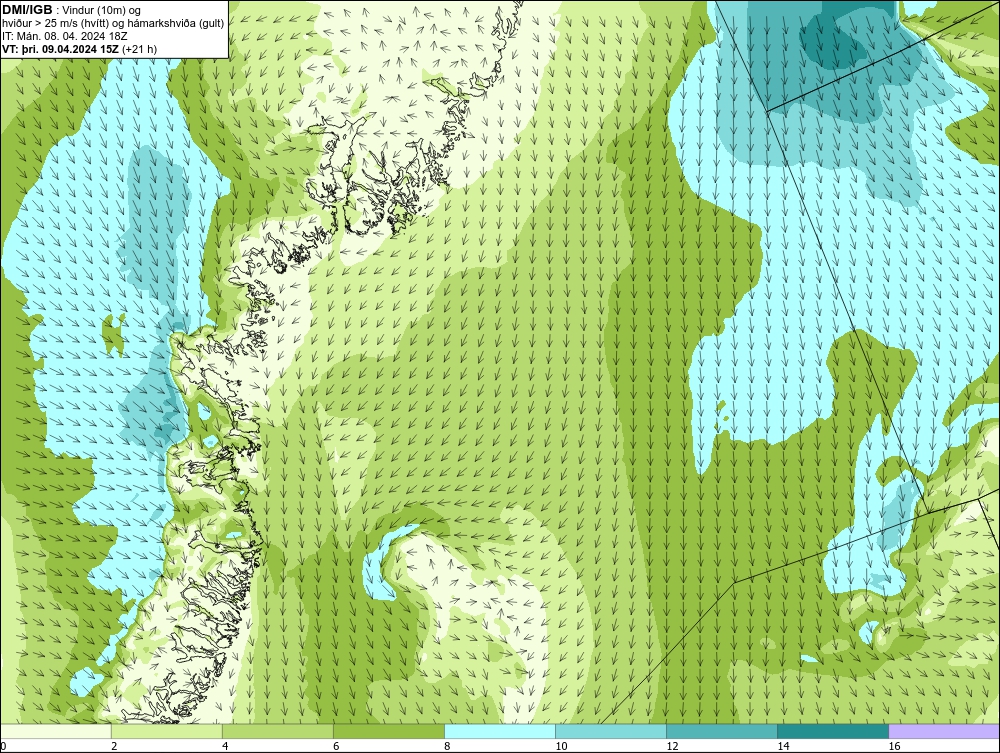Image resolution: width=1000 pixels, height=753 pixels.
Task: Click the 'VT: þri. 09.04.2024 15Z' line
Action: coord(61,49)
